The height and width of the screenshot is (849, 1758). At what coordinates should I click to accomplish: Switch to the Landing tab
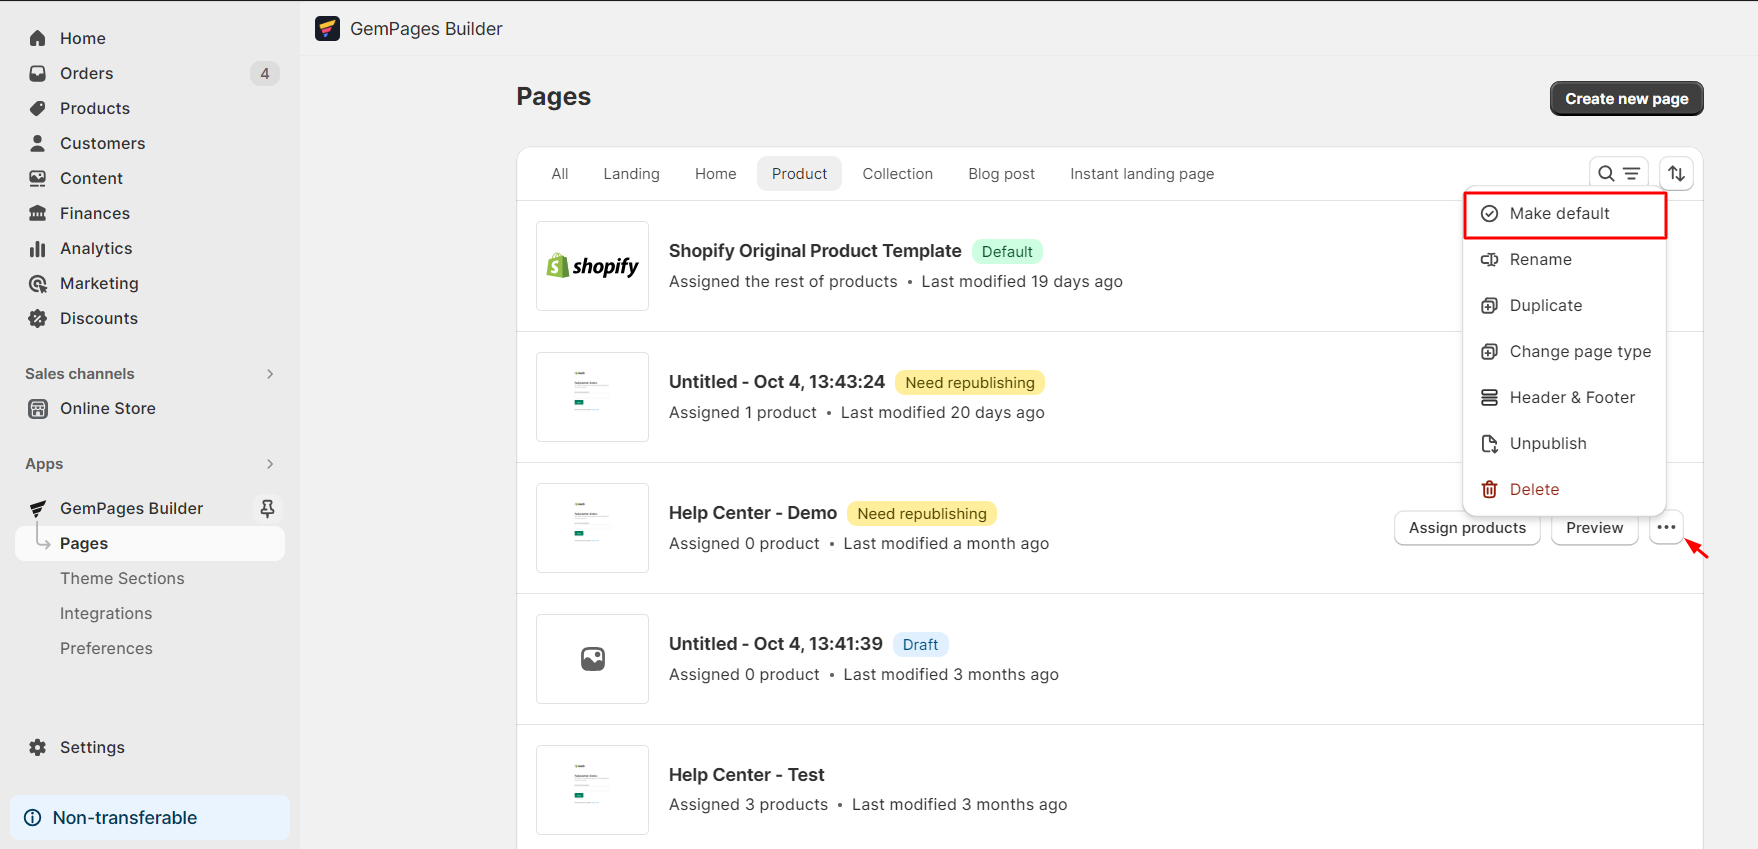click(631, 174)
